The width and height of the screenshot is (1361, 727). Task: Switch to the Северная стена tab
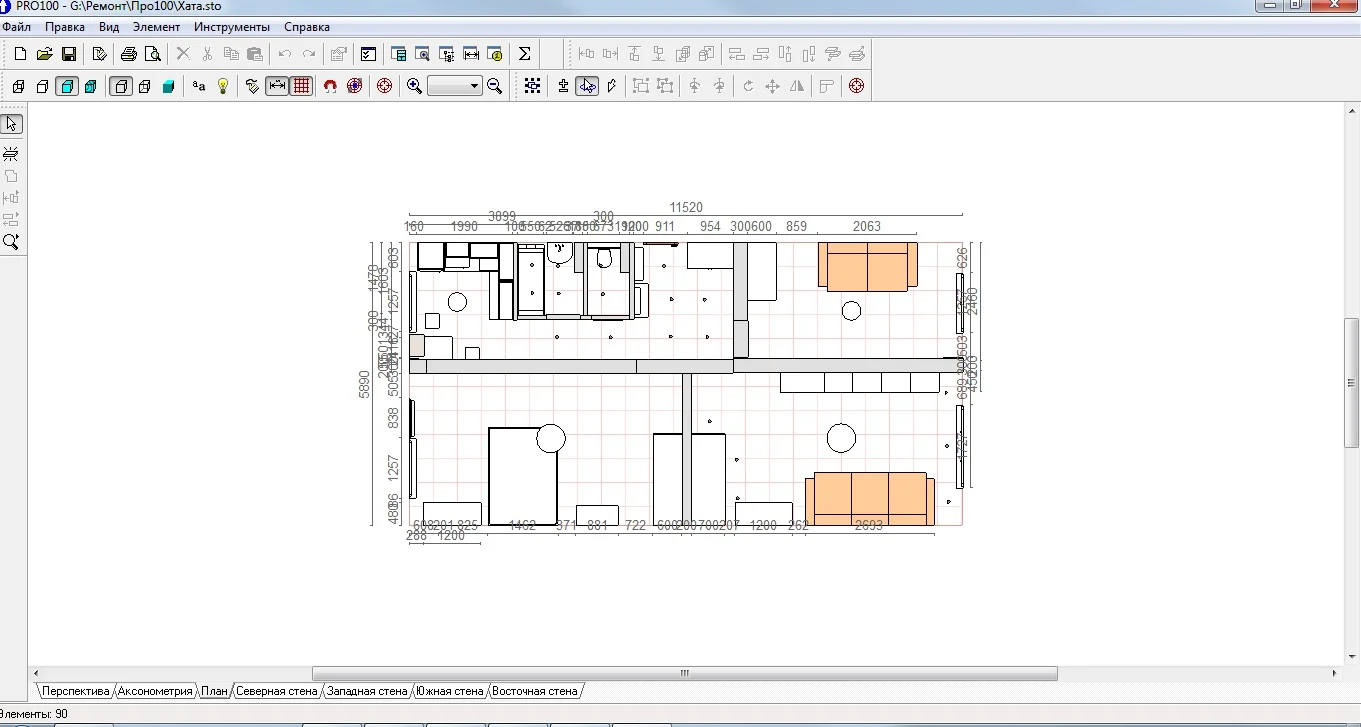(x=276, y=691)
